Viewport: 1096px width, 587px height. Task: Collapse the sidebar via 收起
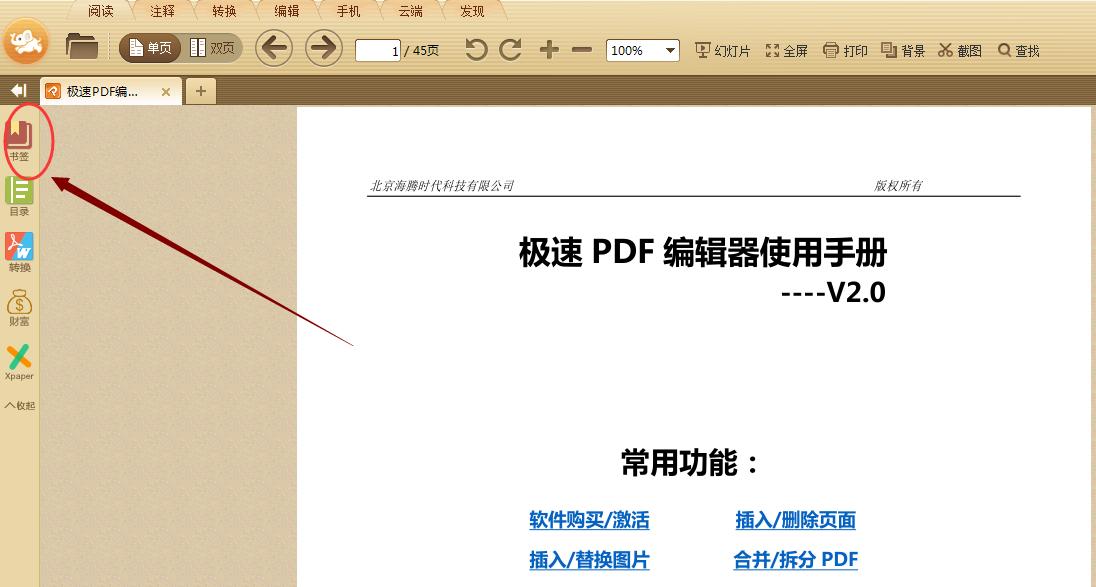[20, 405]
